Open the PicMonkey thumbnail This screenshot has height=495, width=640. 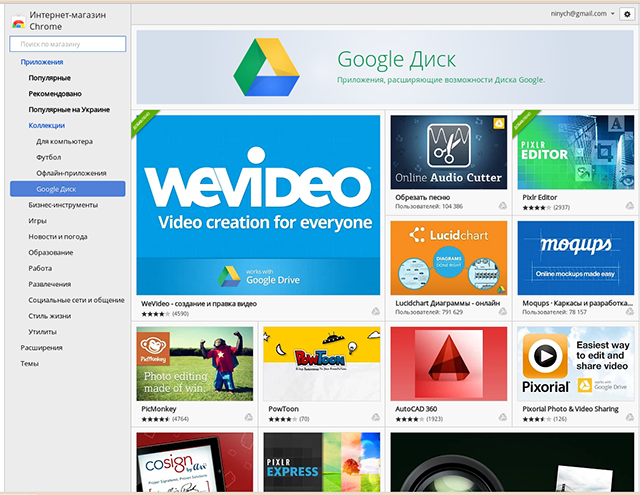coord(195,364)
